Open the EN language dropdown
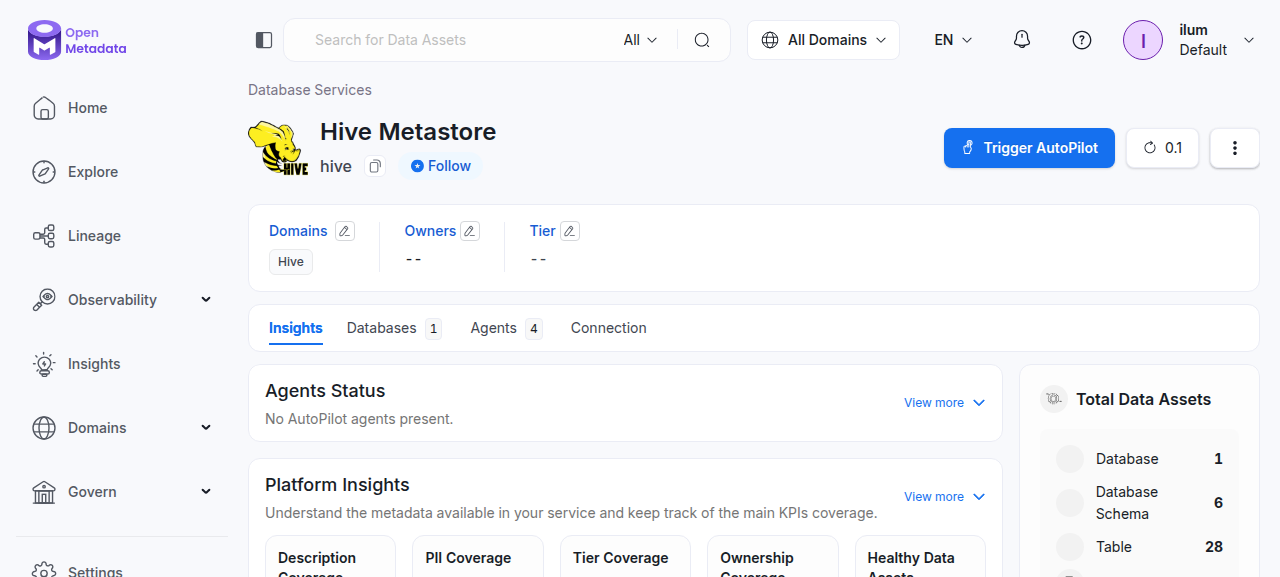 953,40
